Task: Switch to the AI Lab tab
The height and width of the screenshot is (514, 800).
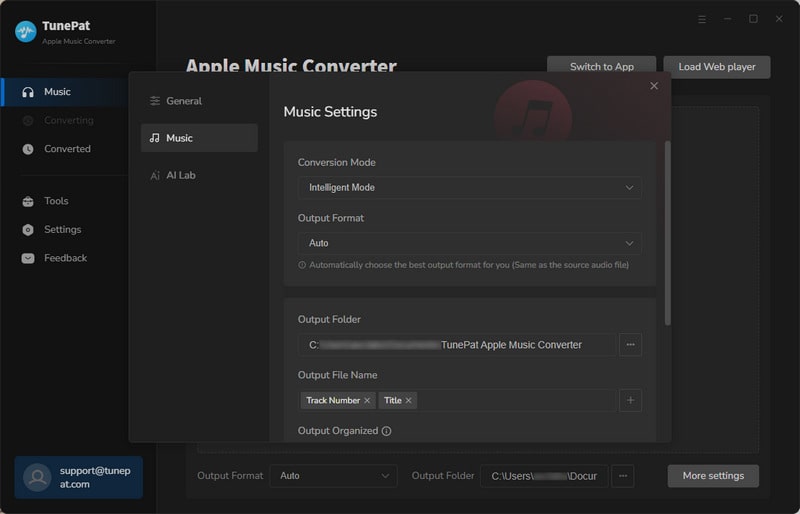Action: point(199,175)
